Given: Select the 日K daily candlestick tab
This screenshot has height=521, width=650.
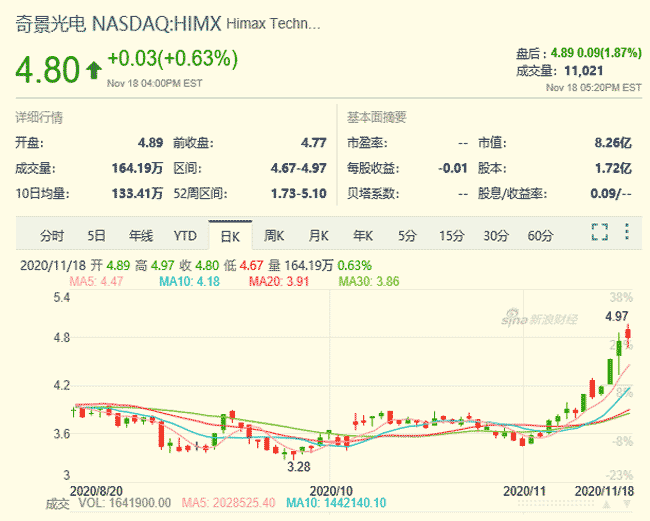Looking at the screenshot, I should click(x=230, y=236).
